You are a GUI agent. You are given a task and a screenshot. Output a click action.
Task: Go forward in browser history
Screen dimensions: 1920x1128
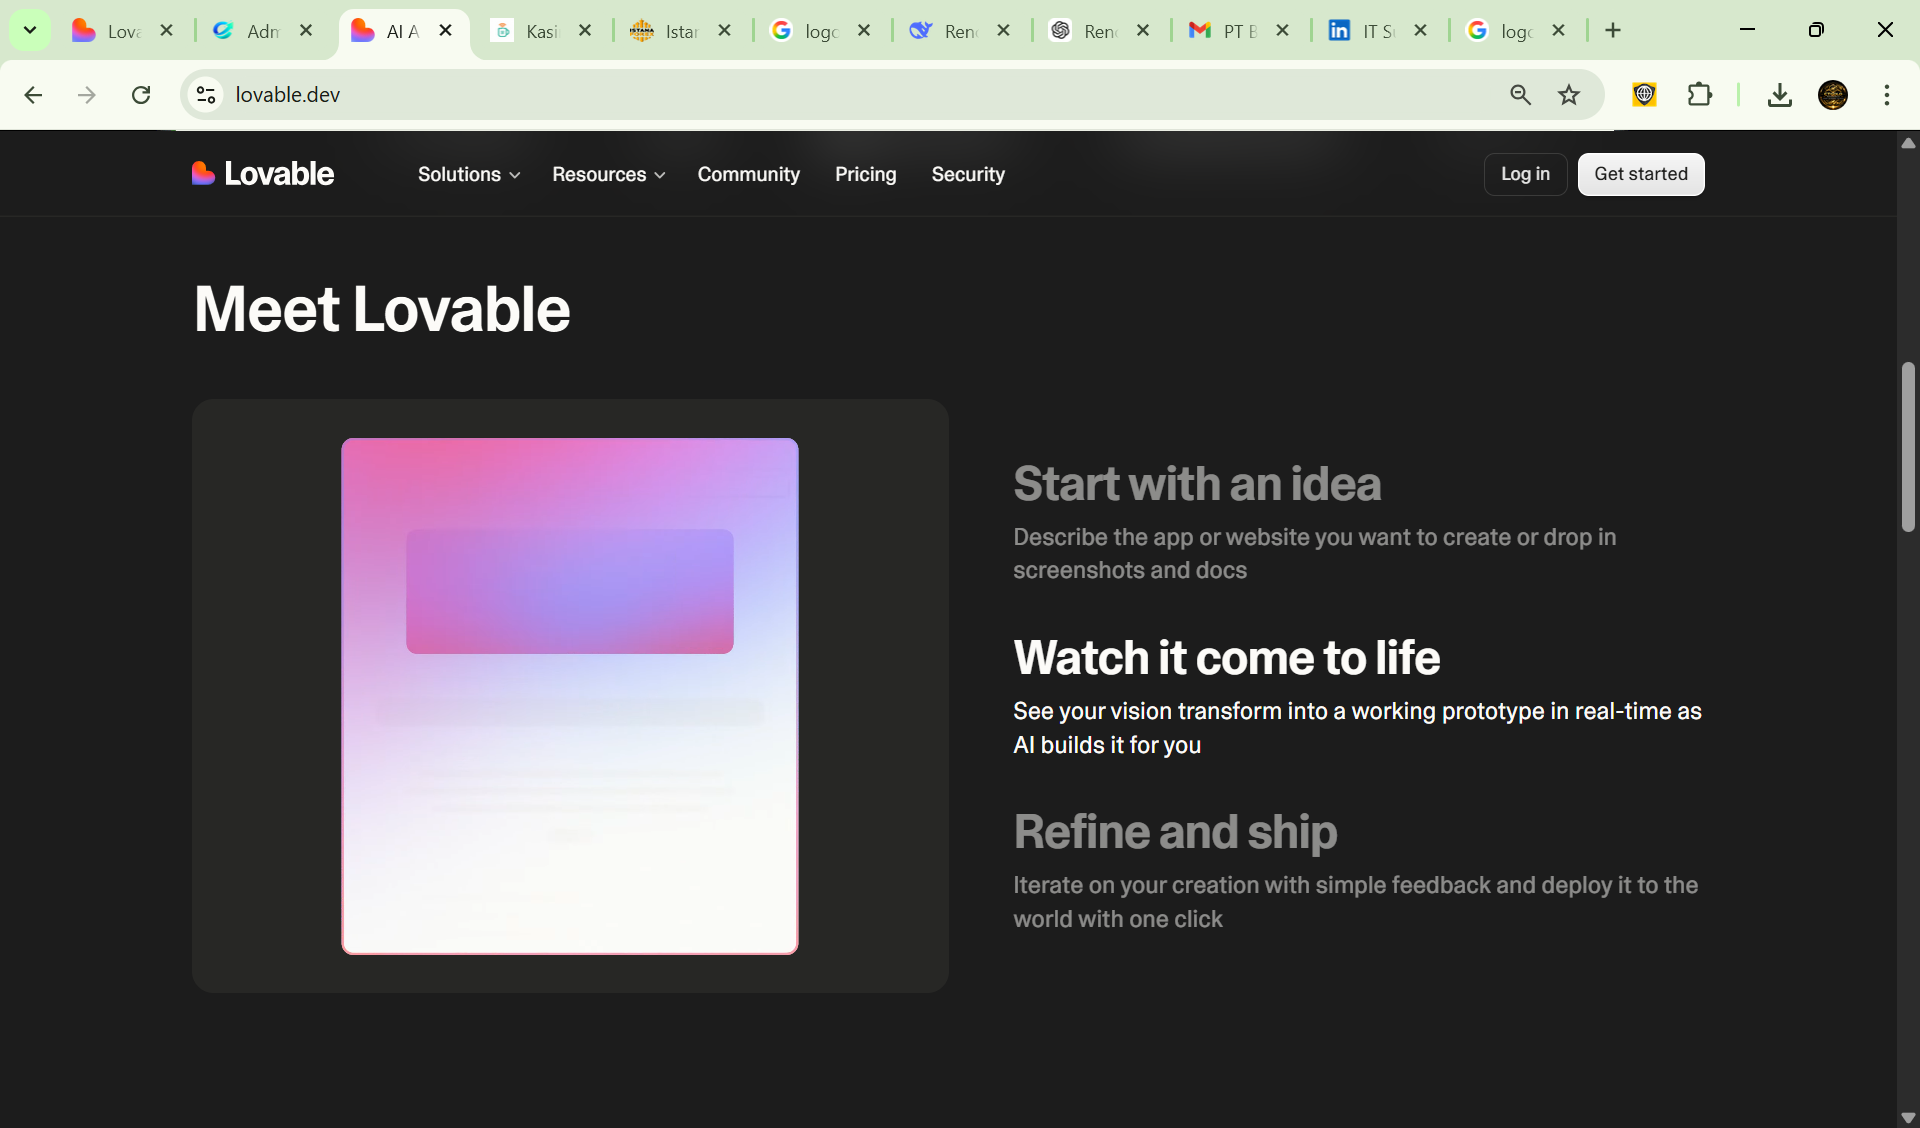(87, 95)
